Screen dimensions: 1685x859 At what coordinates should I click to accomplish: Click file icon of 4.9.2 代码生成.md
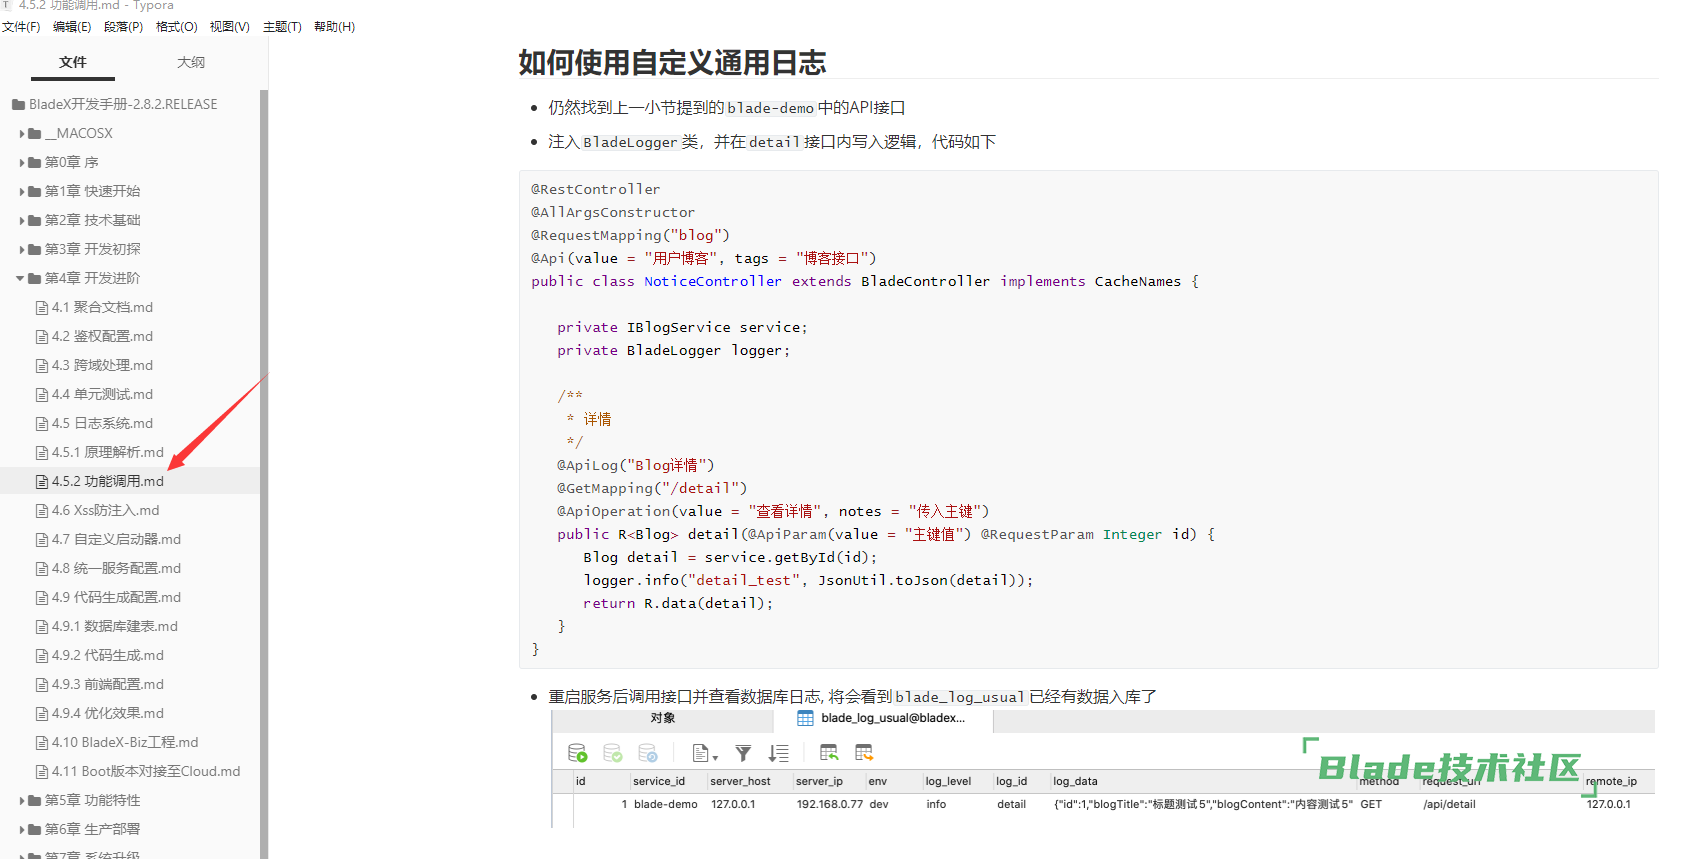click(42, 656)
